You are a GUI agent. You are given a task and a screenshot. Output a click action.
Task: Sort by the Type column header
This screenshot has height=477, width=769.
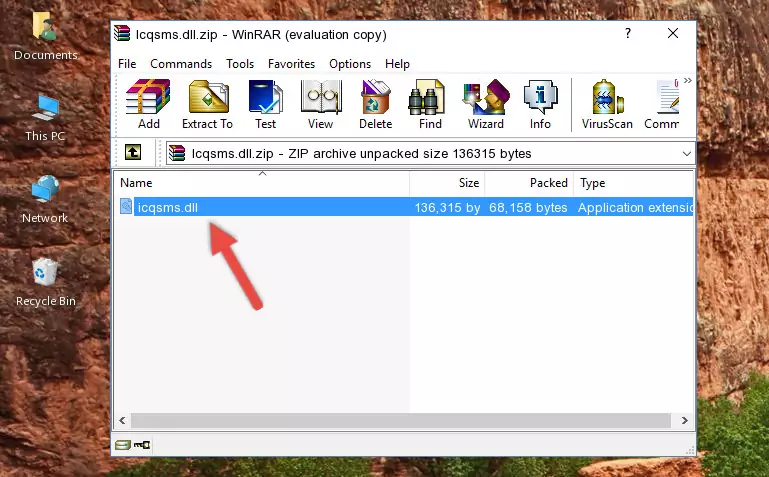pyautogui.click(x=633, y=183)
